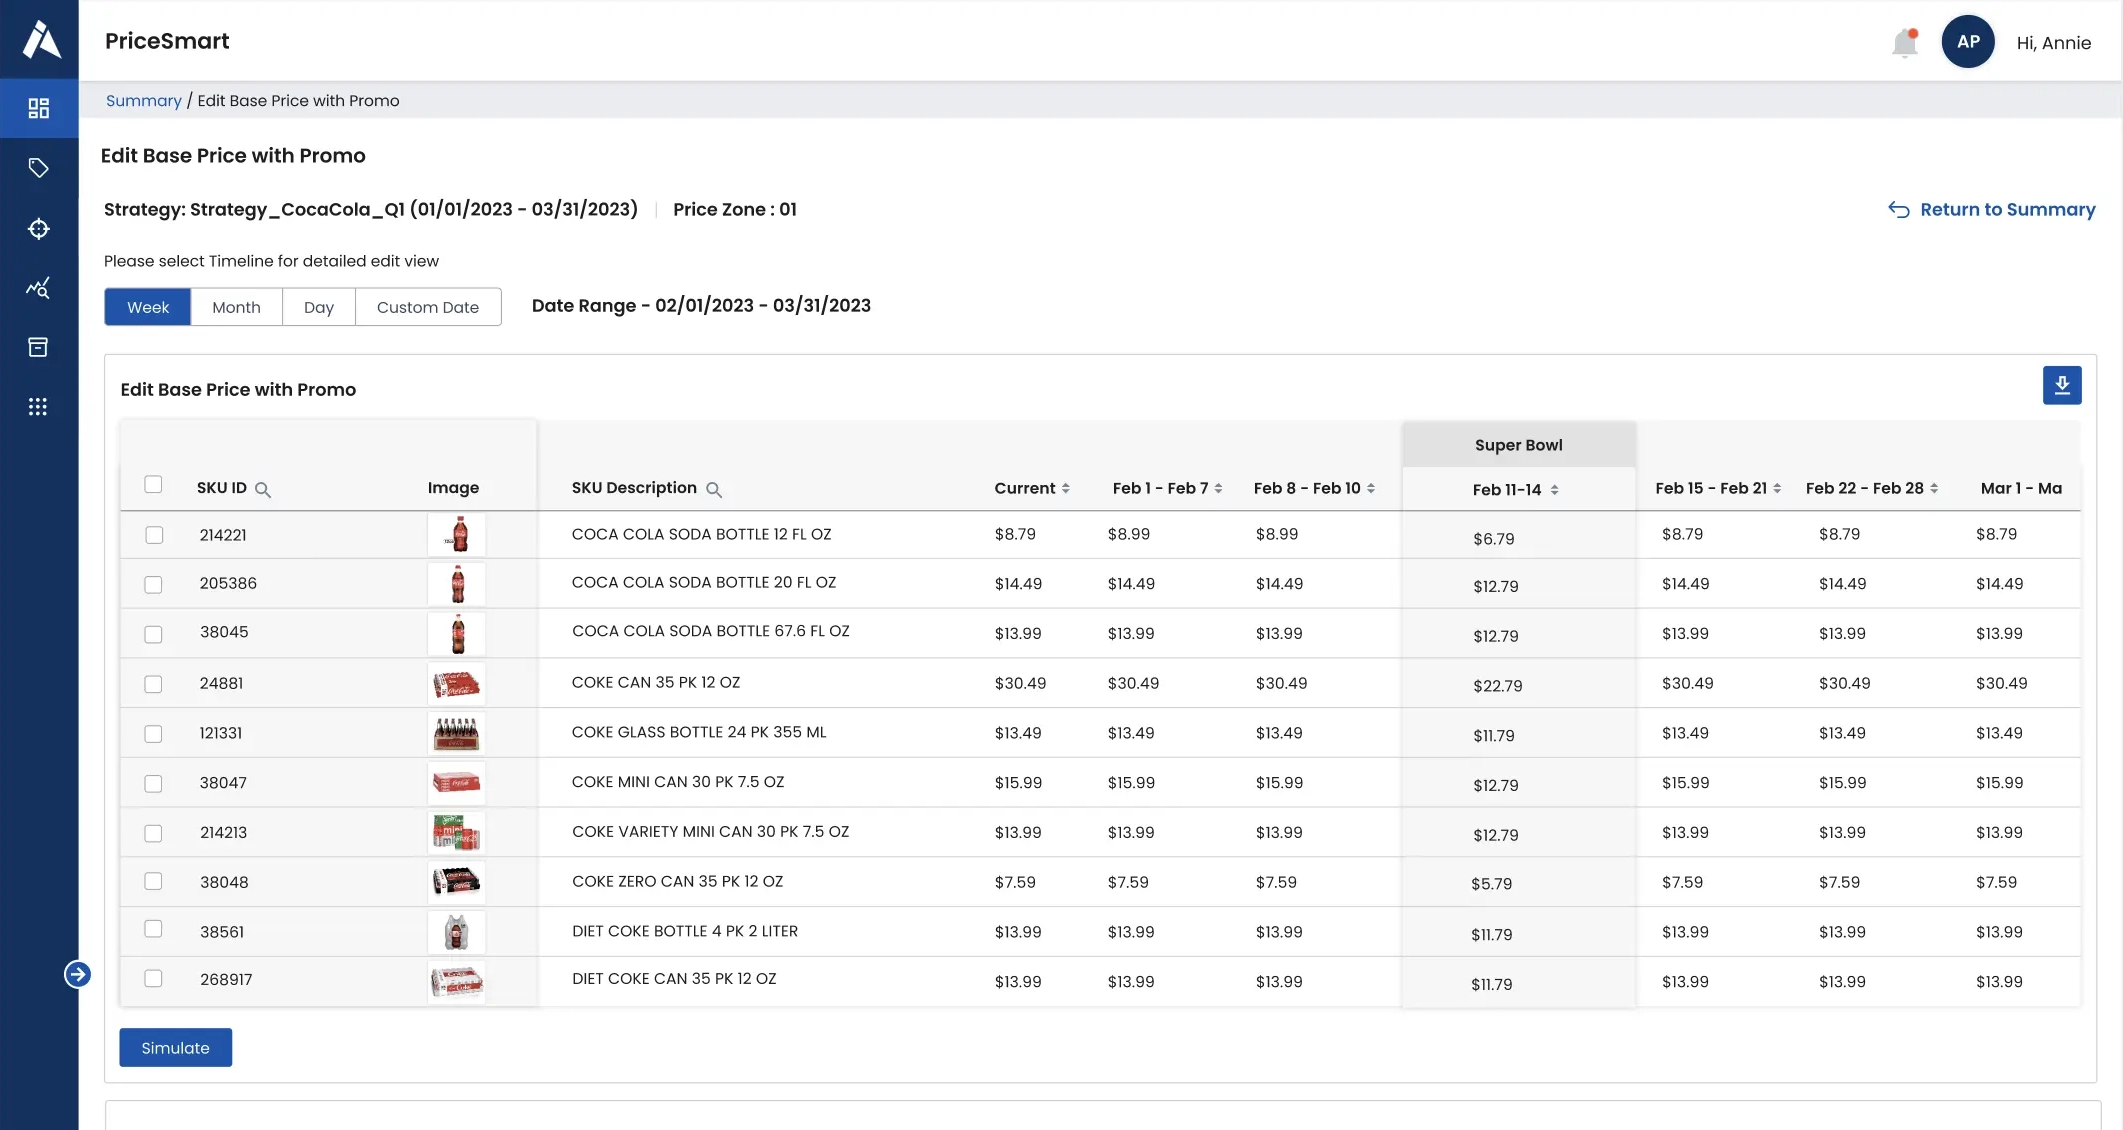Click the $6.79 Super Bowl price cell
Image resolution: width=2123 pixels, height=1130 pixels.
pos(1493,539)
